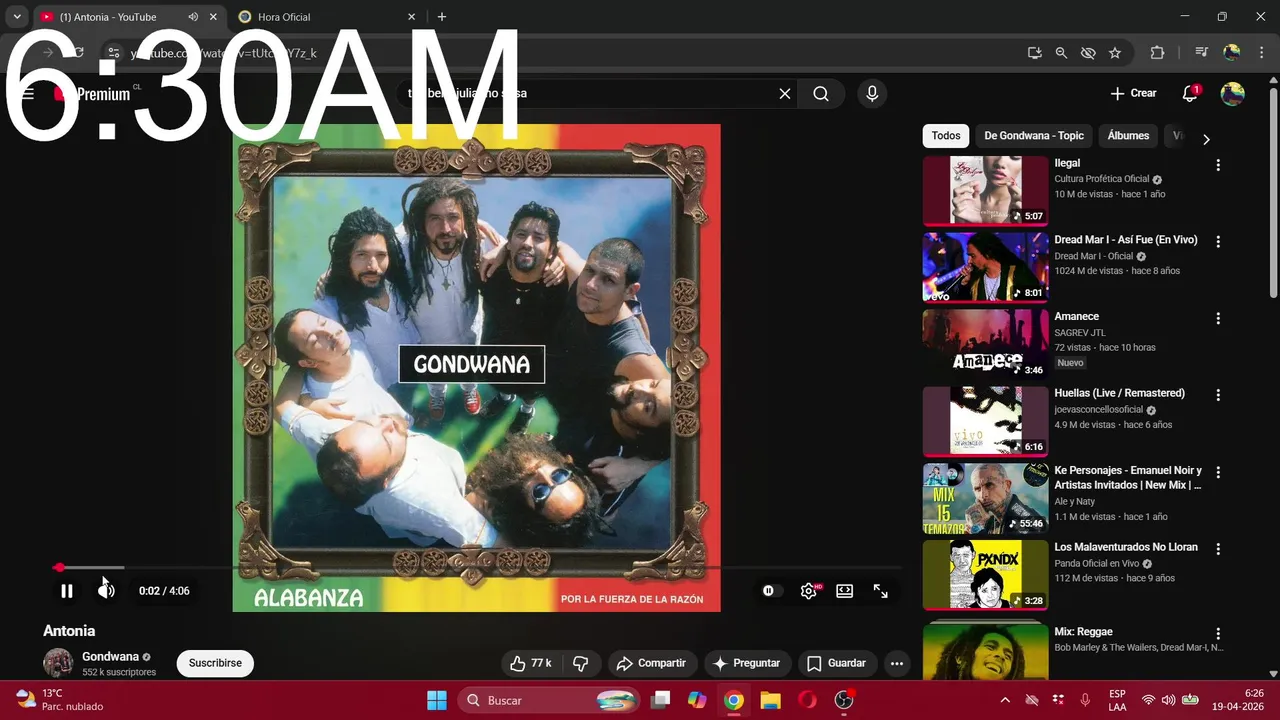Image resolution: width=1280 pixels, height=720 pixels.
Task: Open the Amanece video title
Action: coord(1076,317)
